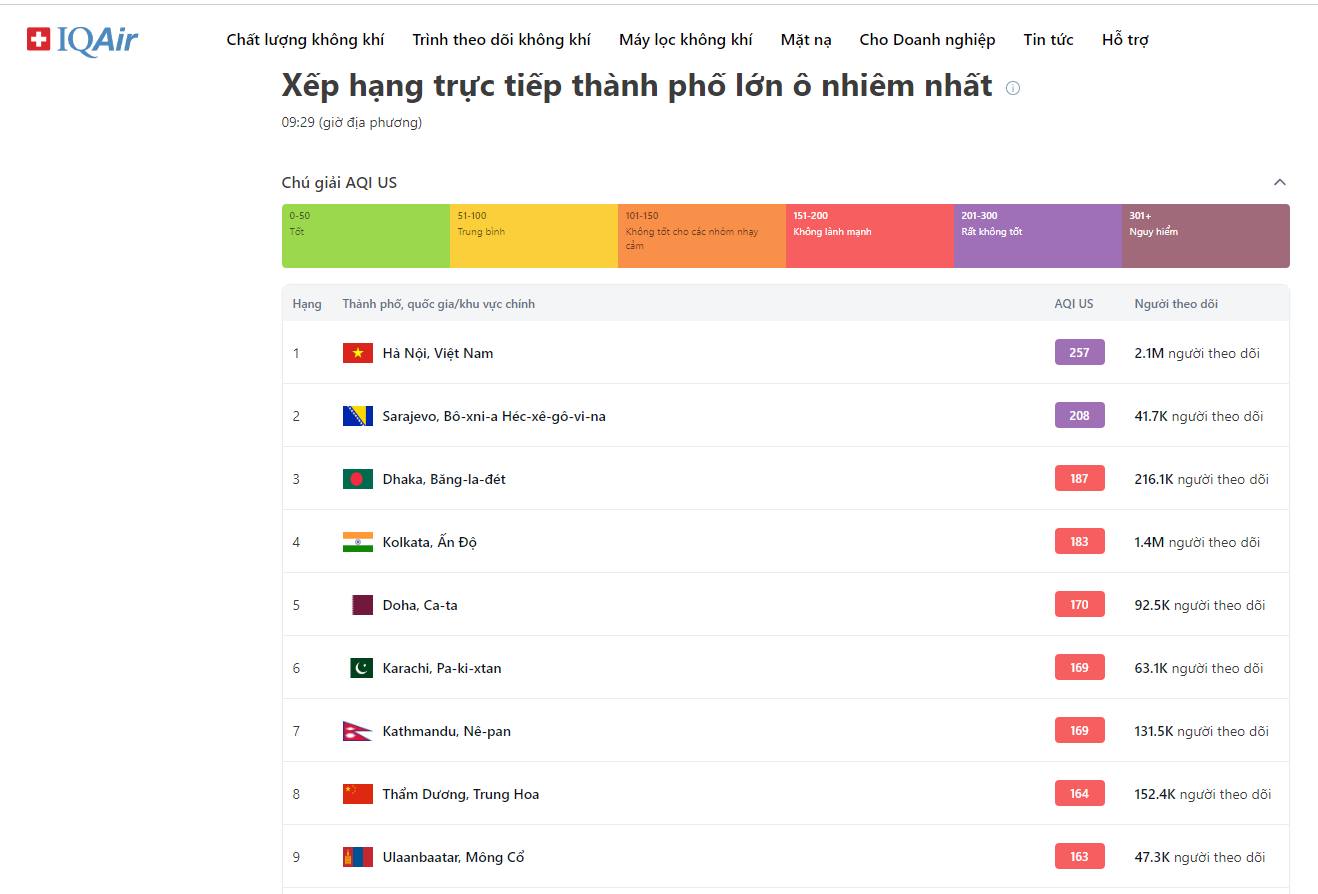Click the Hạng column header
The width and height of the screenshot is (1318, 894).
click(x=307, y=304)
